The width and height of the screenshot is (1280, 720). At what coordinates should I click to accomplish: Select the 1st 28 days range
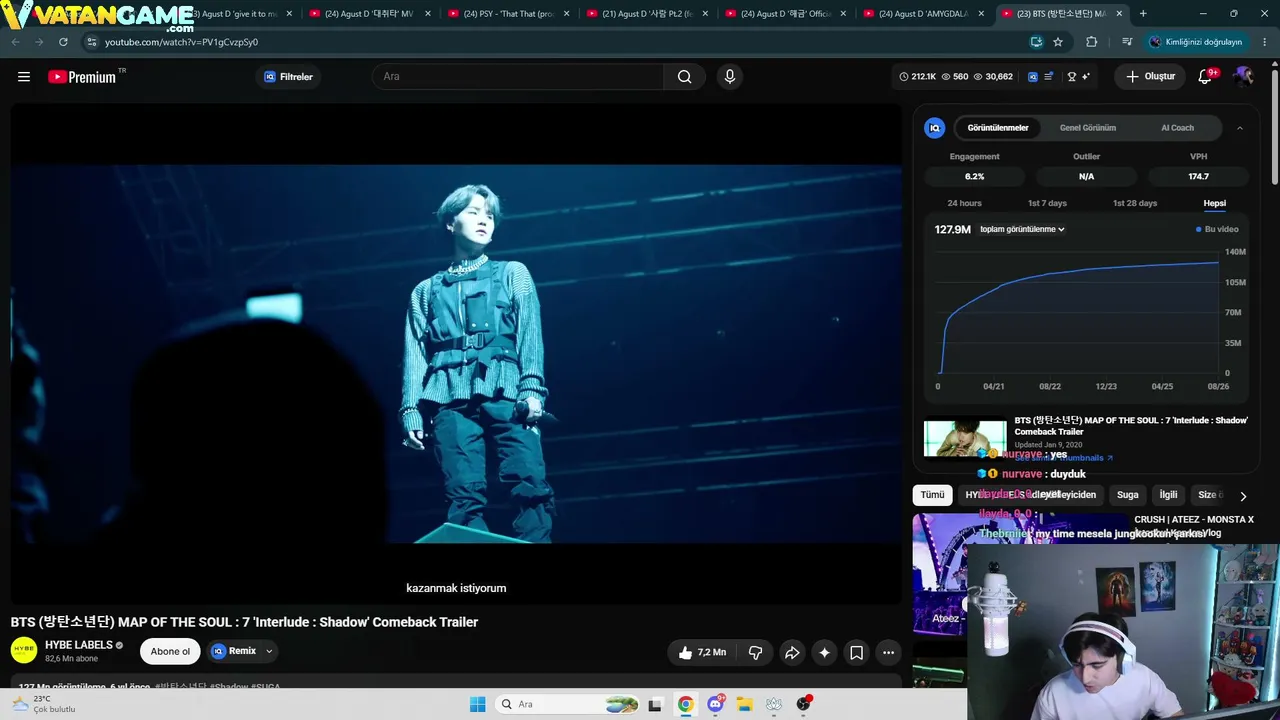pos(1135,203)
